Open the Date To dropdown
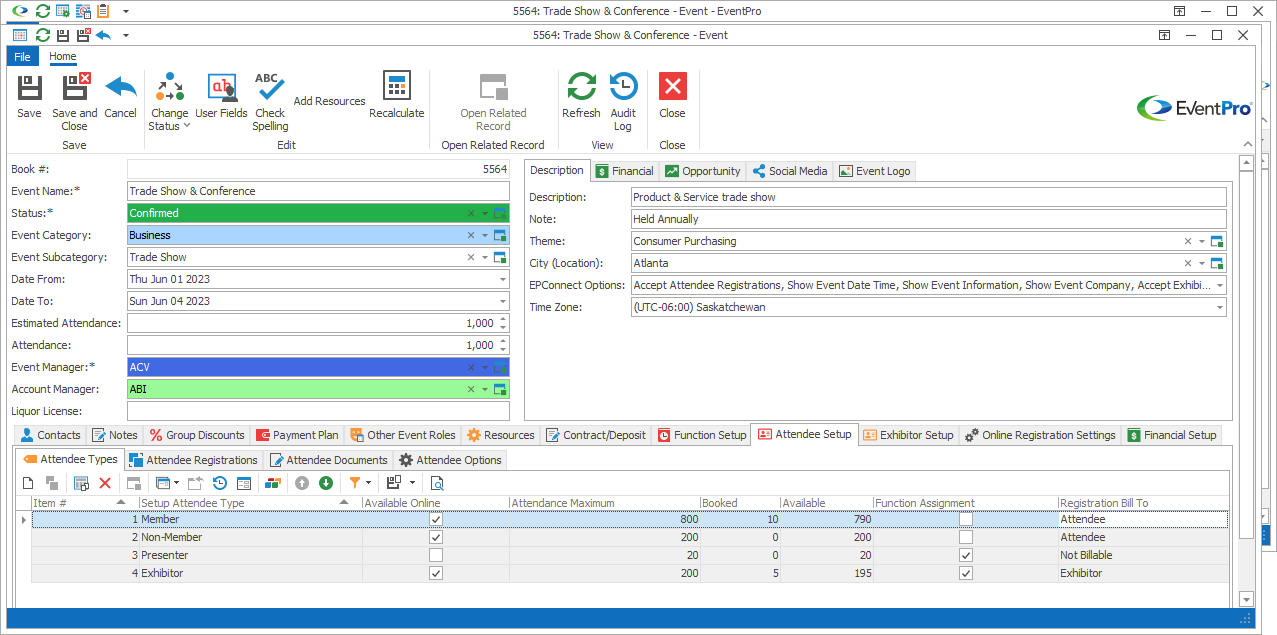1277x635 pixels. point(503,301)
